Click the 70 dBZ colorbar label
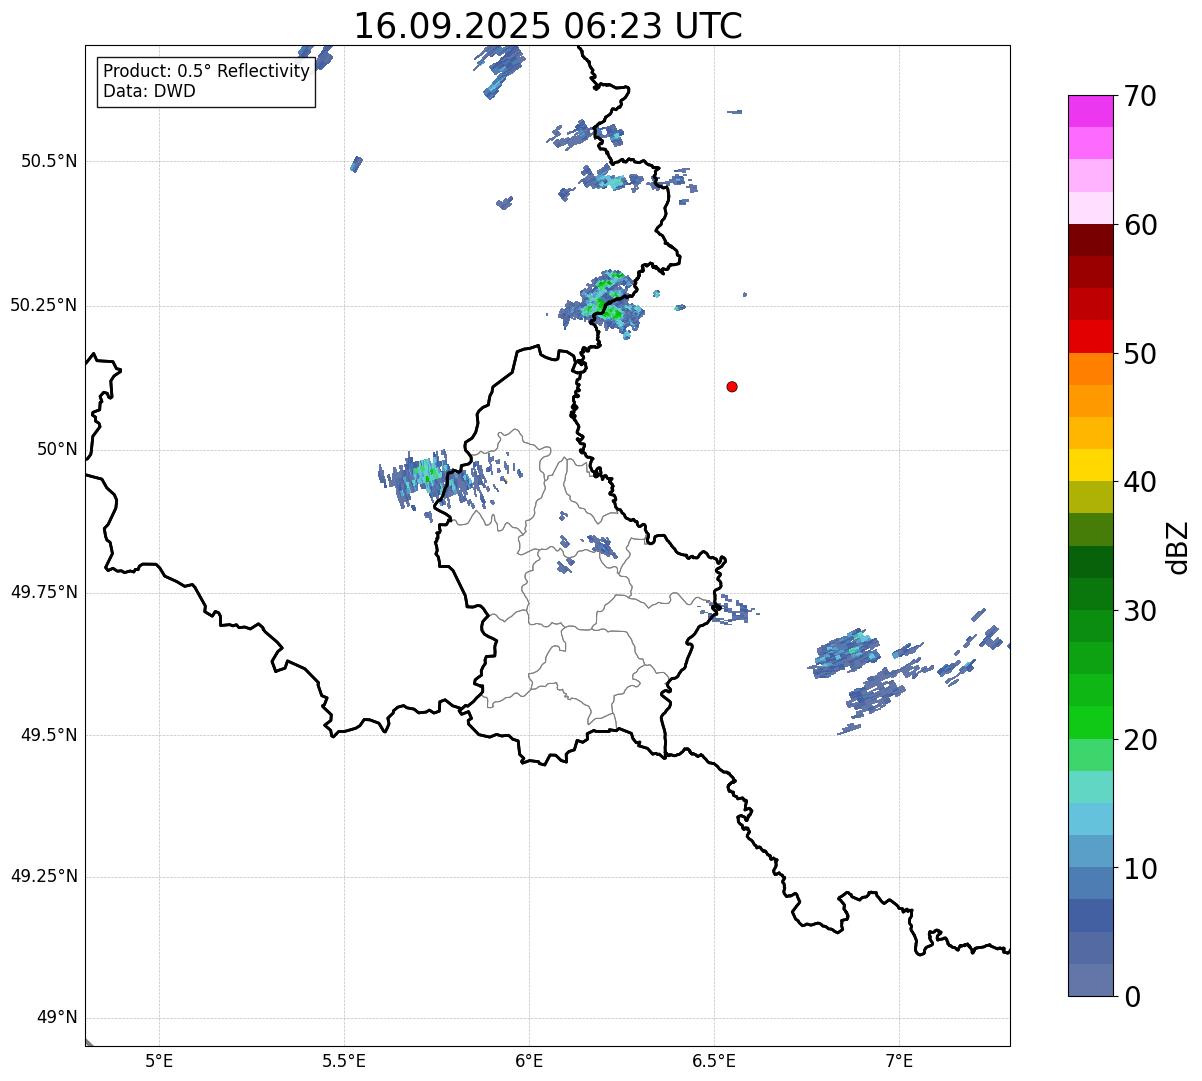 (1140, 96)
